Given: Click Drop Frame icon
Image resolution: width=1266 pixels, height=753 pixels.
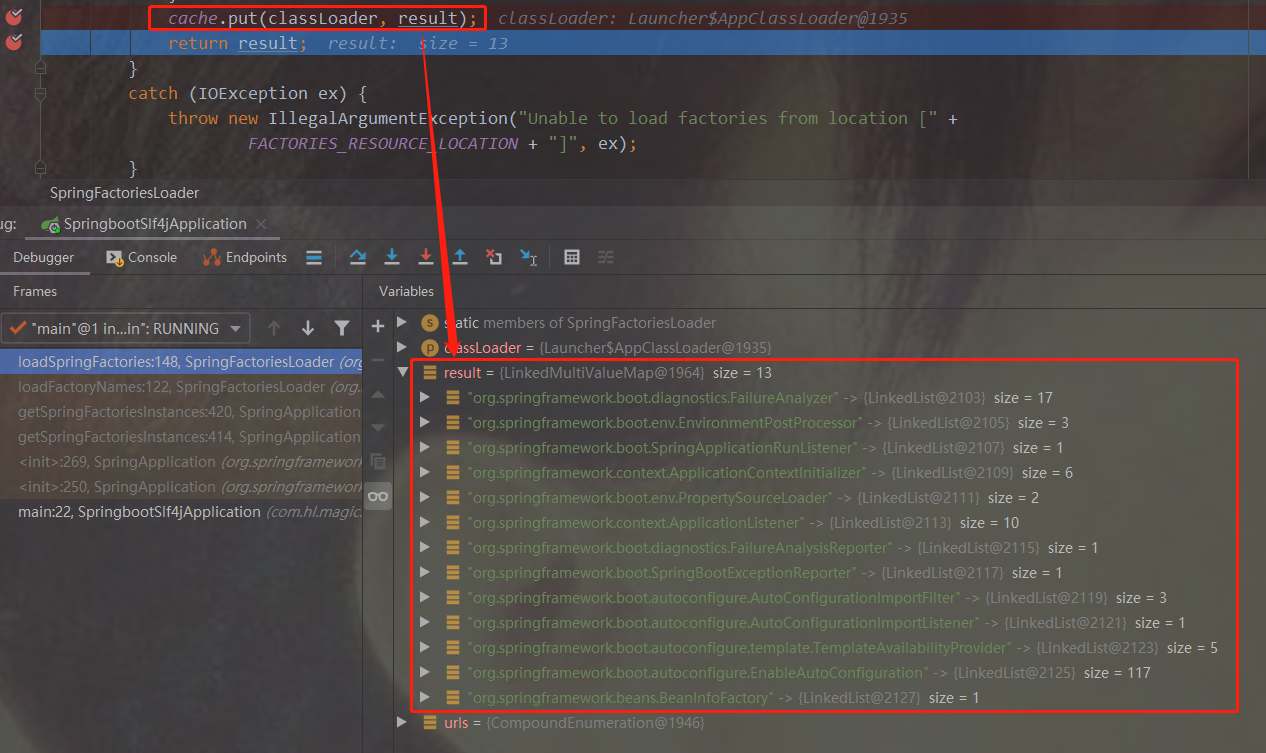Looking at the screenshot, I should (x=494, y=257).
